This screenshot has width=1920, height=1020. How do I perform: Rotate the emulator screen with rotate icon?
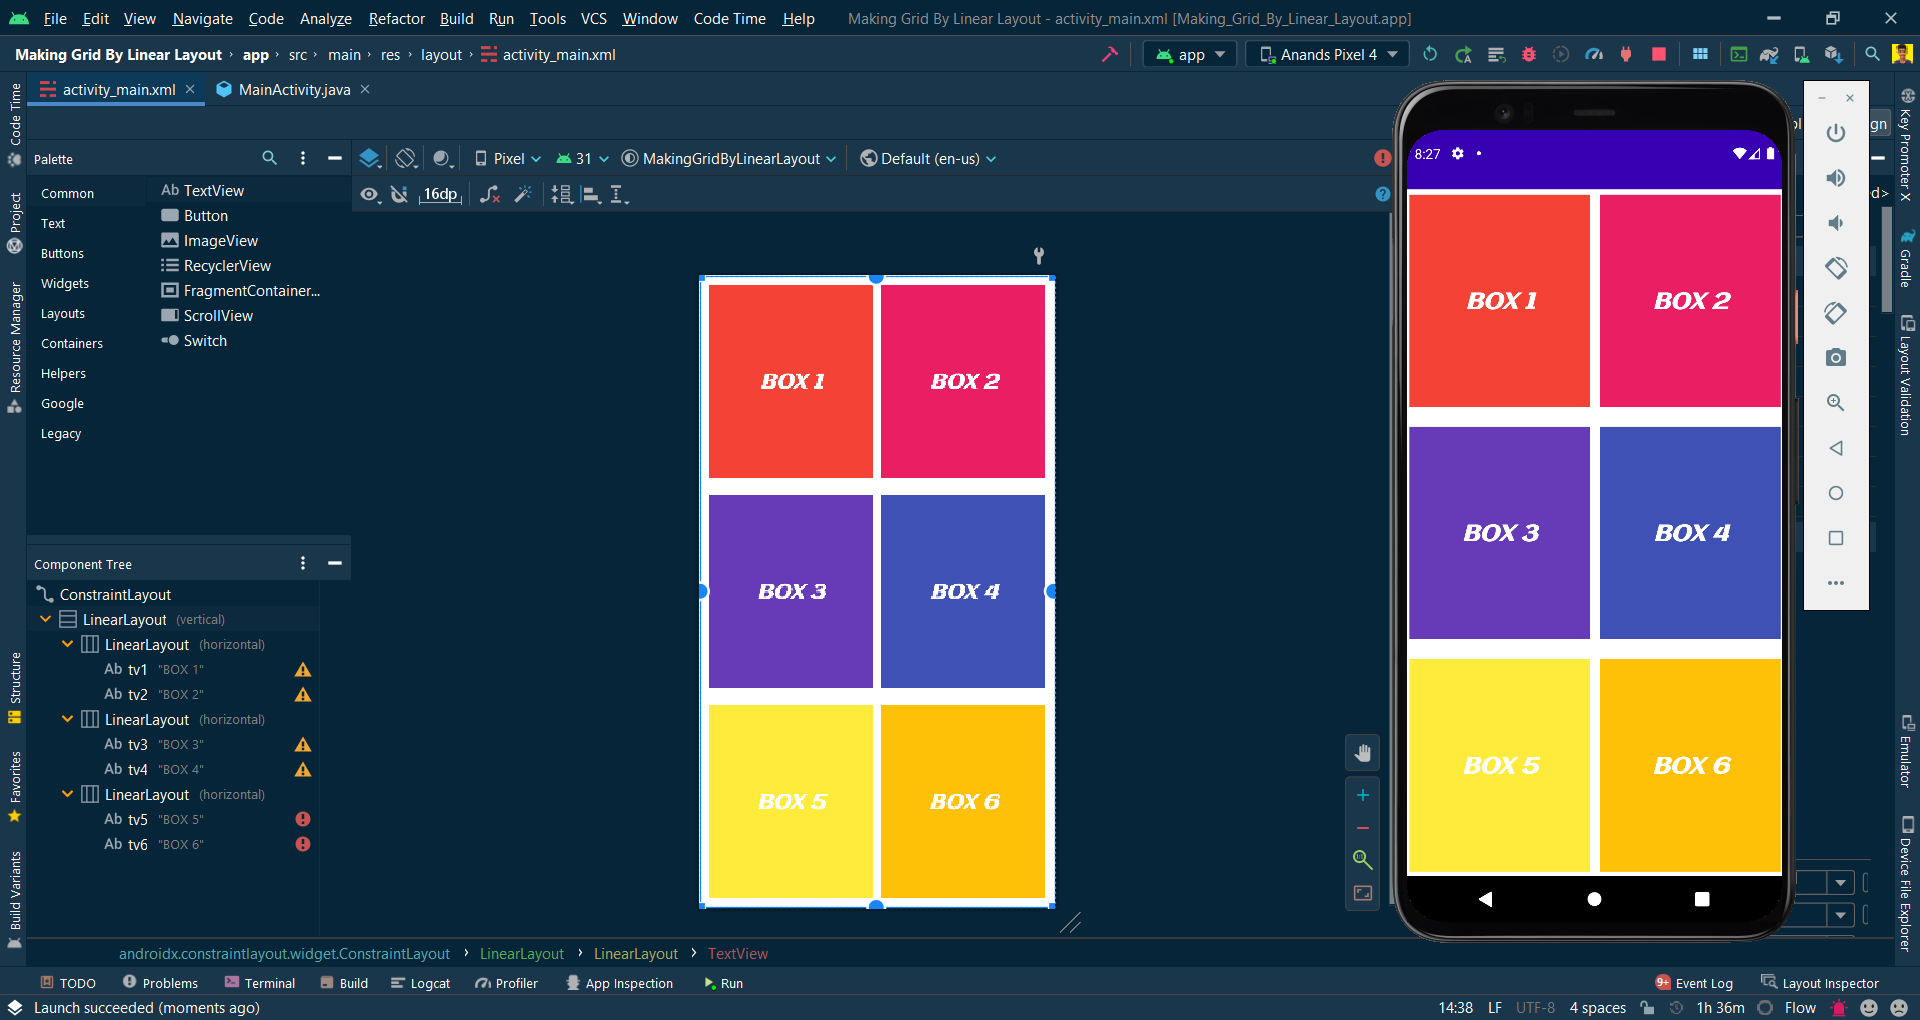point(1836,268)
